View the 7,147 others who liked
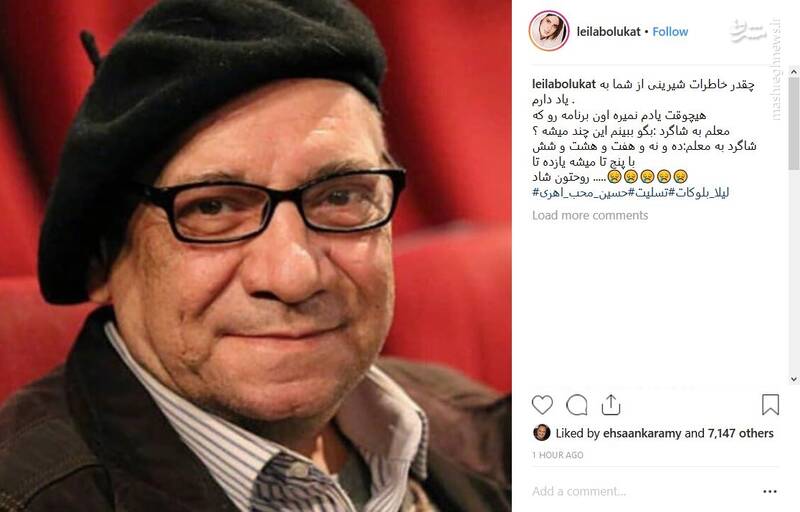800x512 pixels. coord(740,433)
